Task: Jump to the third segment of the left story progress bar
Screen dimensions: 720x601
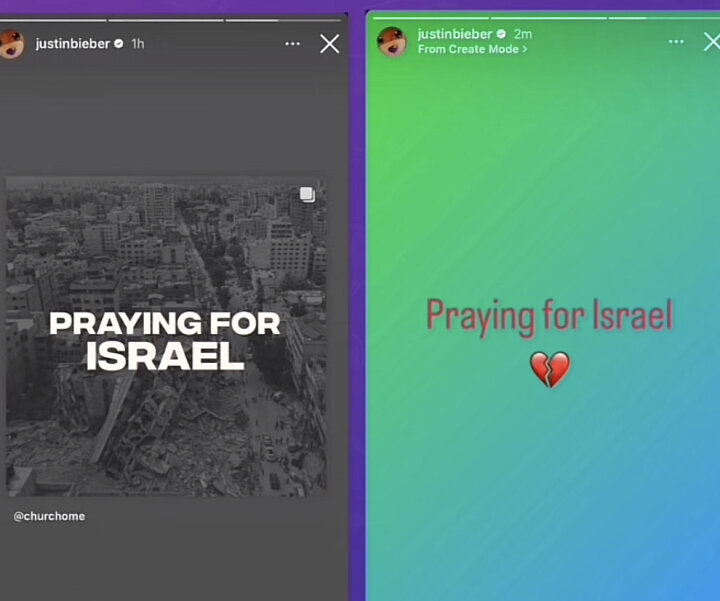Action: pyautogui.click(x=283, y=20)
